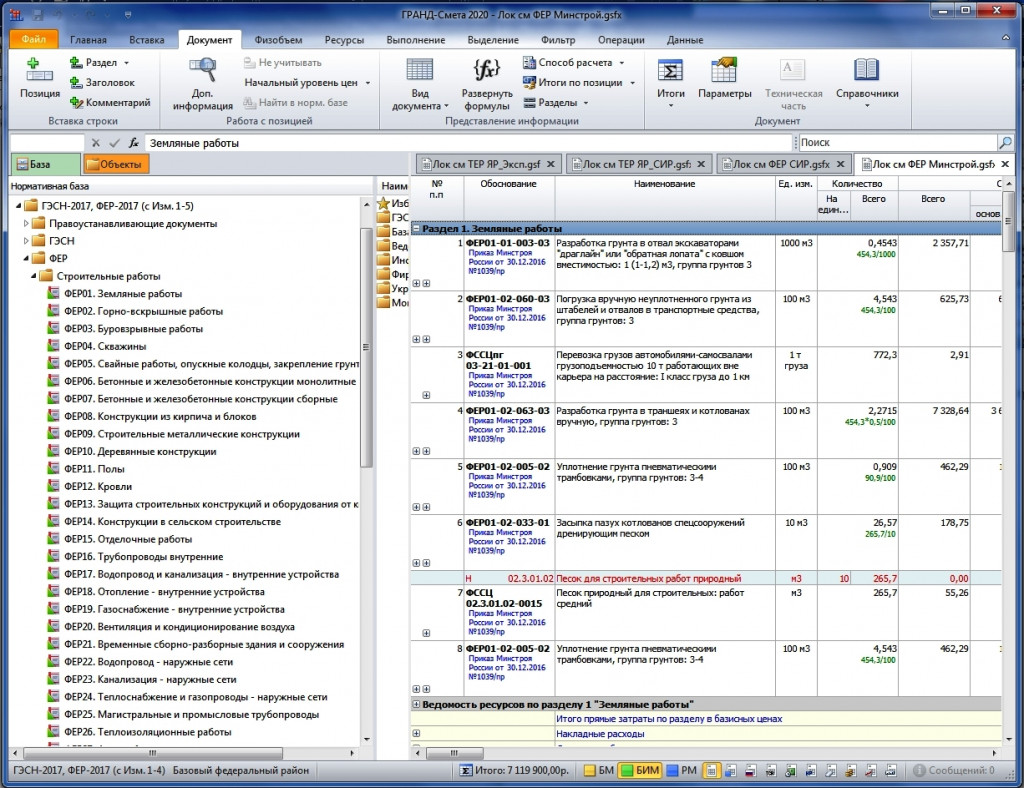Click the last icon before Сообщений in status bar
This screenshot has height=788, width=1024.
(x=890, y=770)
